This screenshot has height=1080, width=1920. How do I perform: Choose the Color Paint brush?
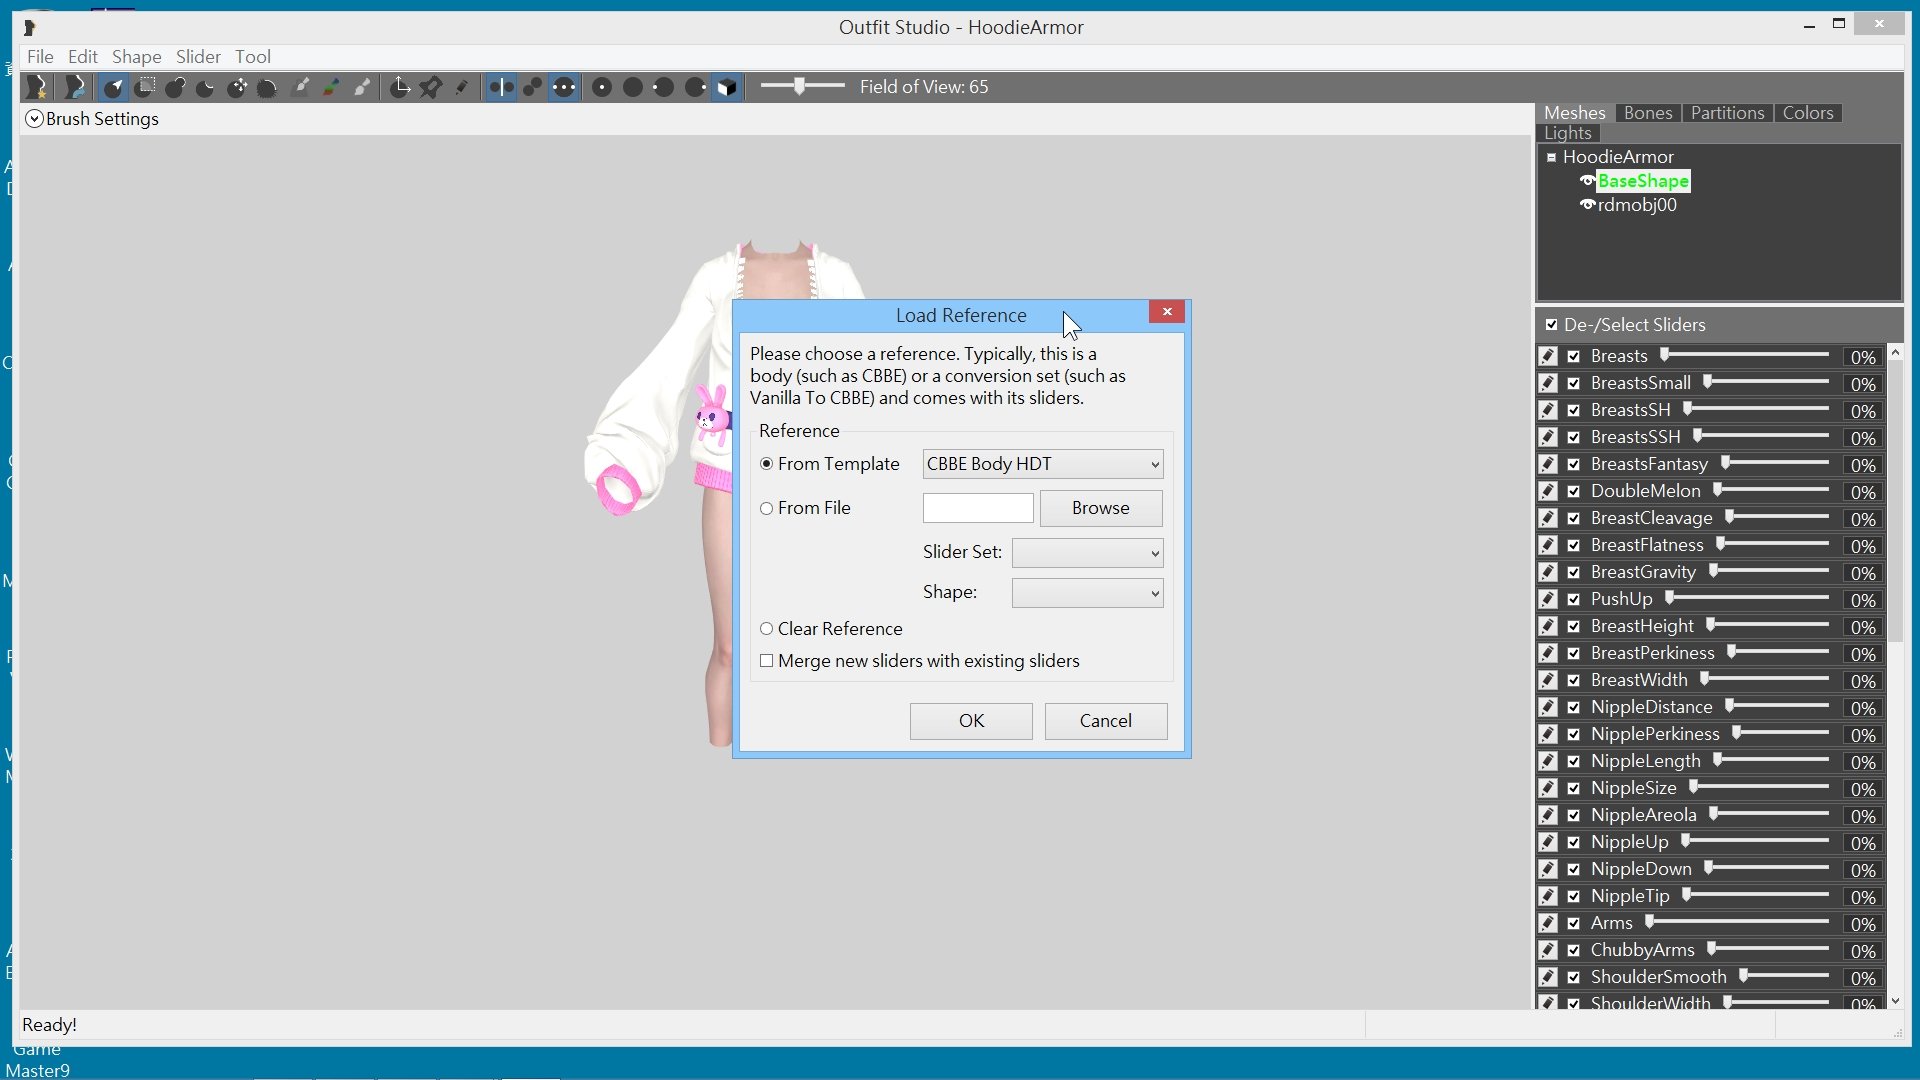point(331,88)
